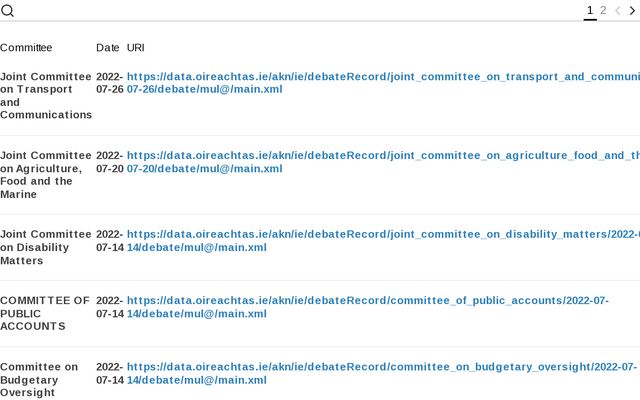Image resolution: width=640 pixels, height=400 pixels.
Task: Open Agriculture, Food and Marine debate link
Action: coord(383,162)
